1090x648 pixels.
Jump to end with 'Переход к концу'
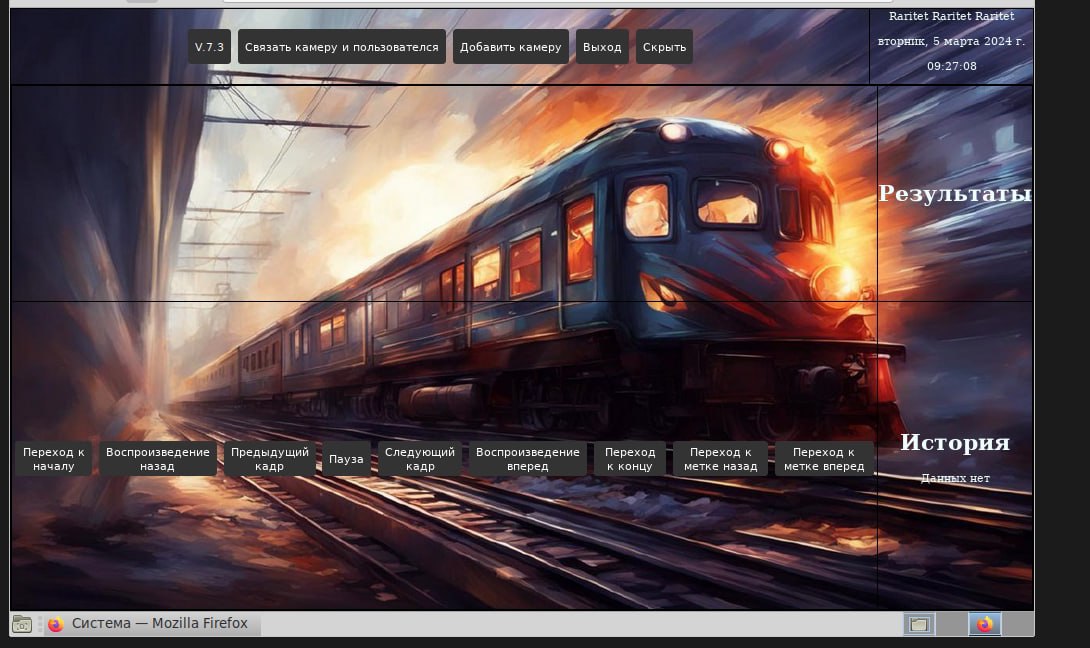tap(630, 459)
